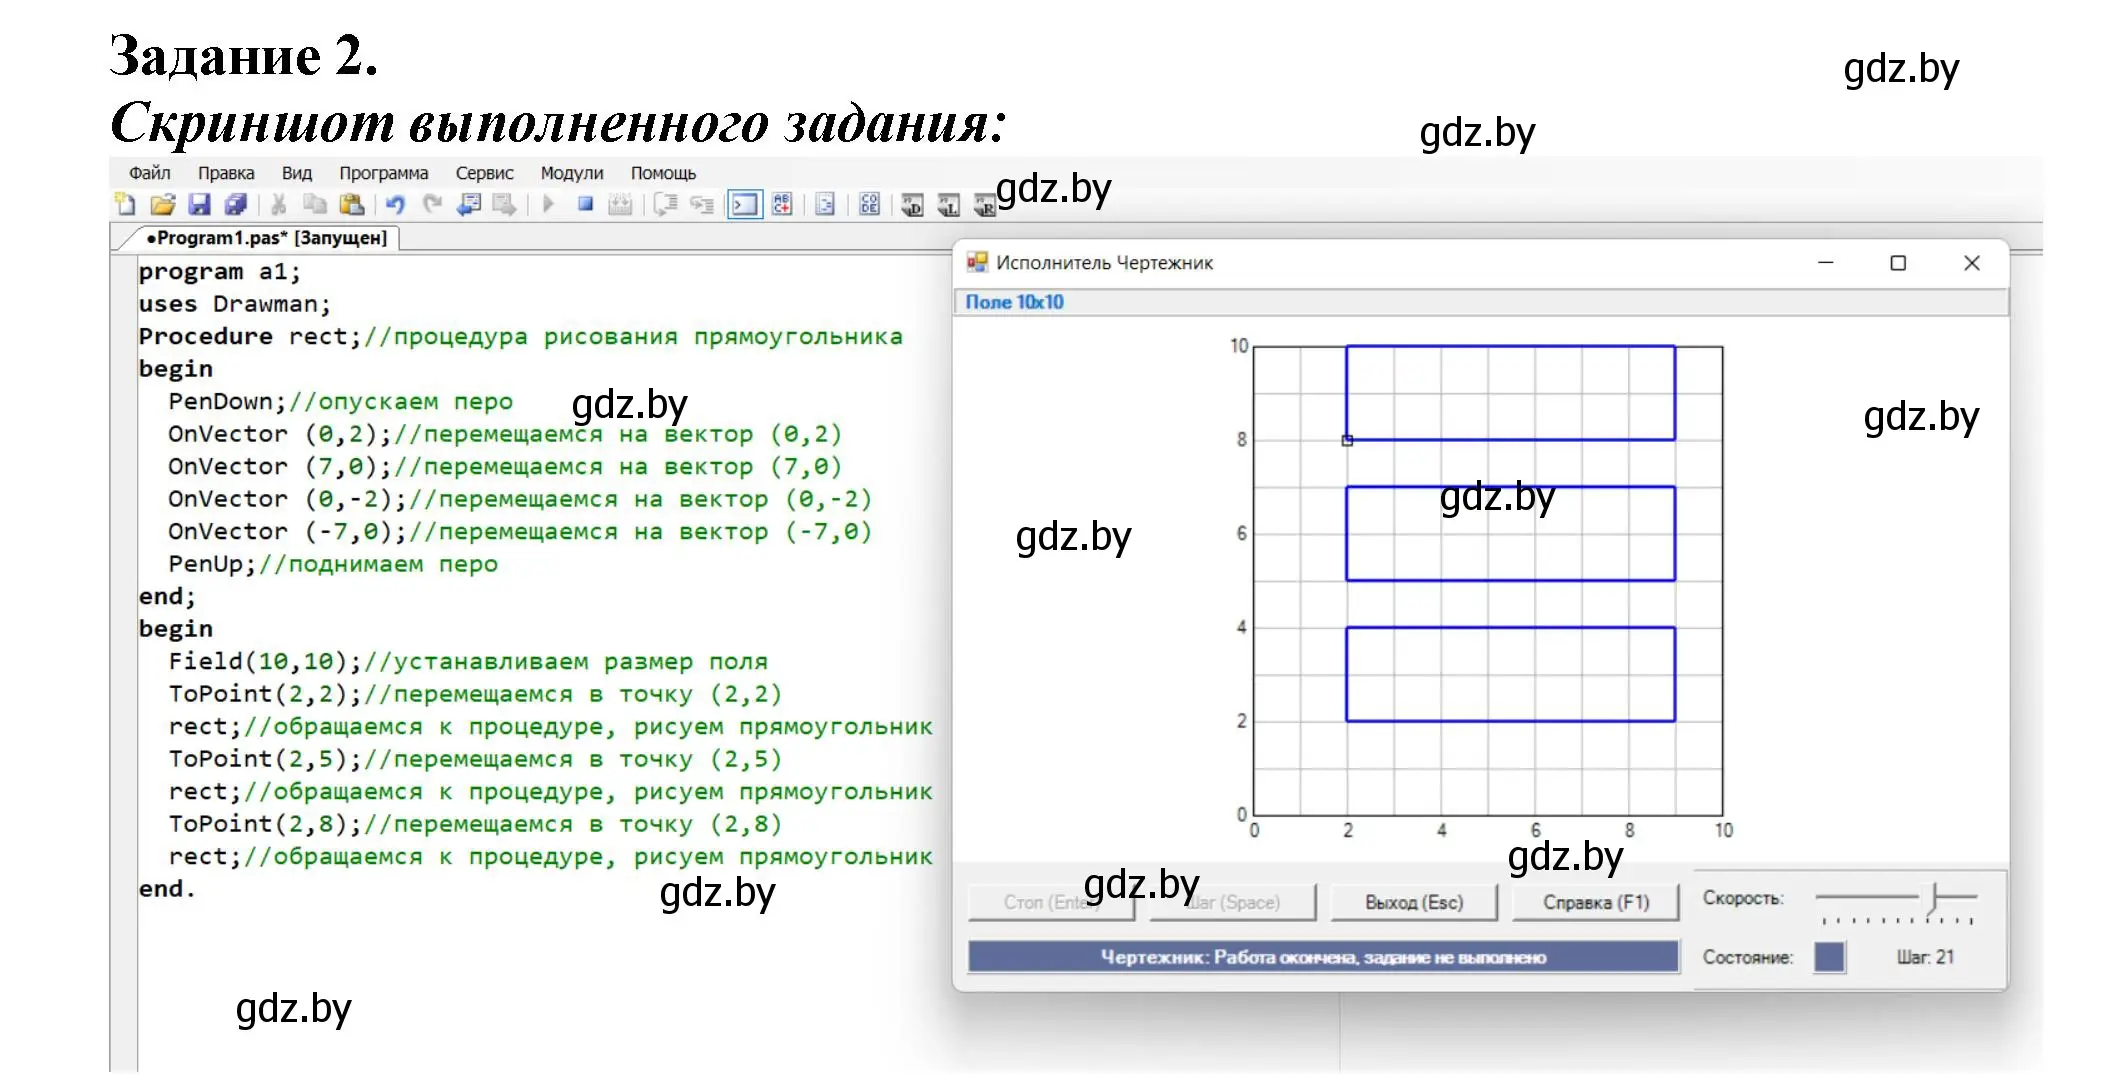The width and height of the screenshot is (2103, 1087).
Task: Click the Исполнитель Чертежник window icon
Action: 977,263
